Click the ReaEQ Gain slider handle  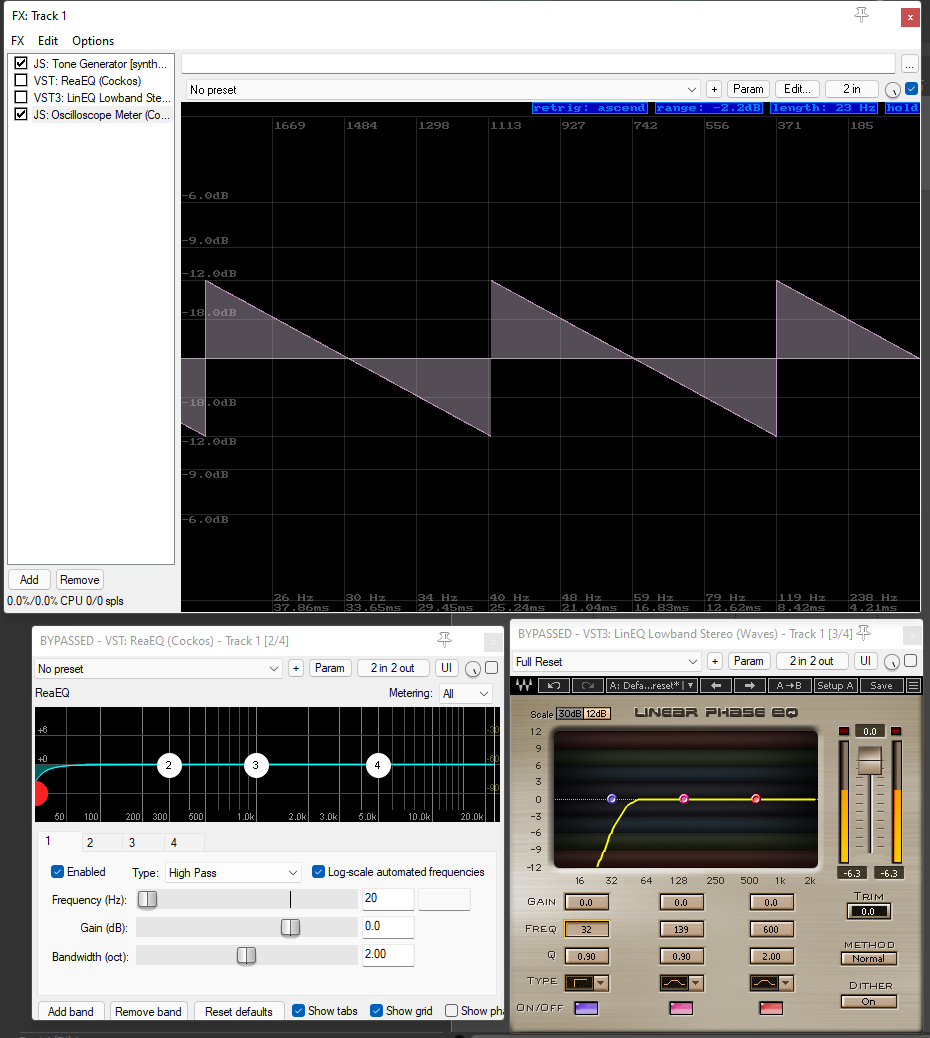291,927
